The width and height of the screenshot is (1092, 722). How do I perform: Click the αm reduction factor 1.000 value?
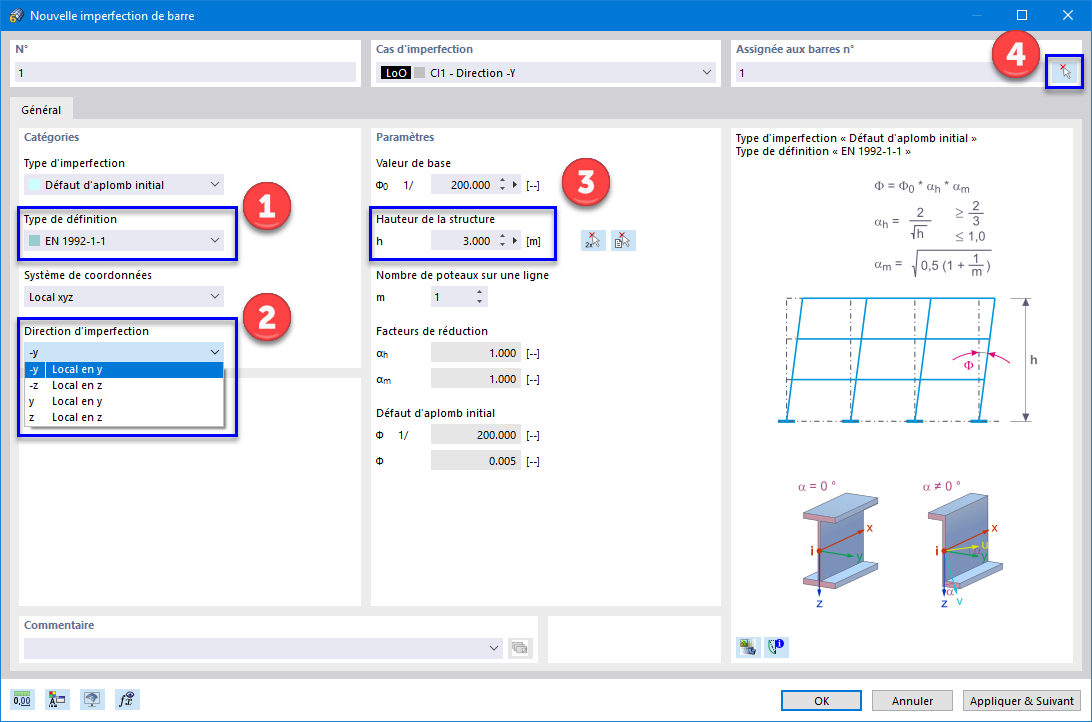tap(476, 379)
